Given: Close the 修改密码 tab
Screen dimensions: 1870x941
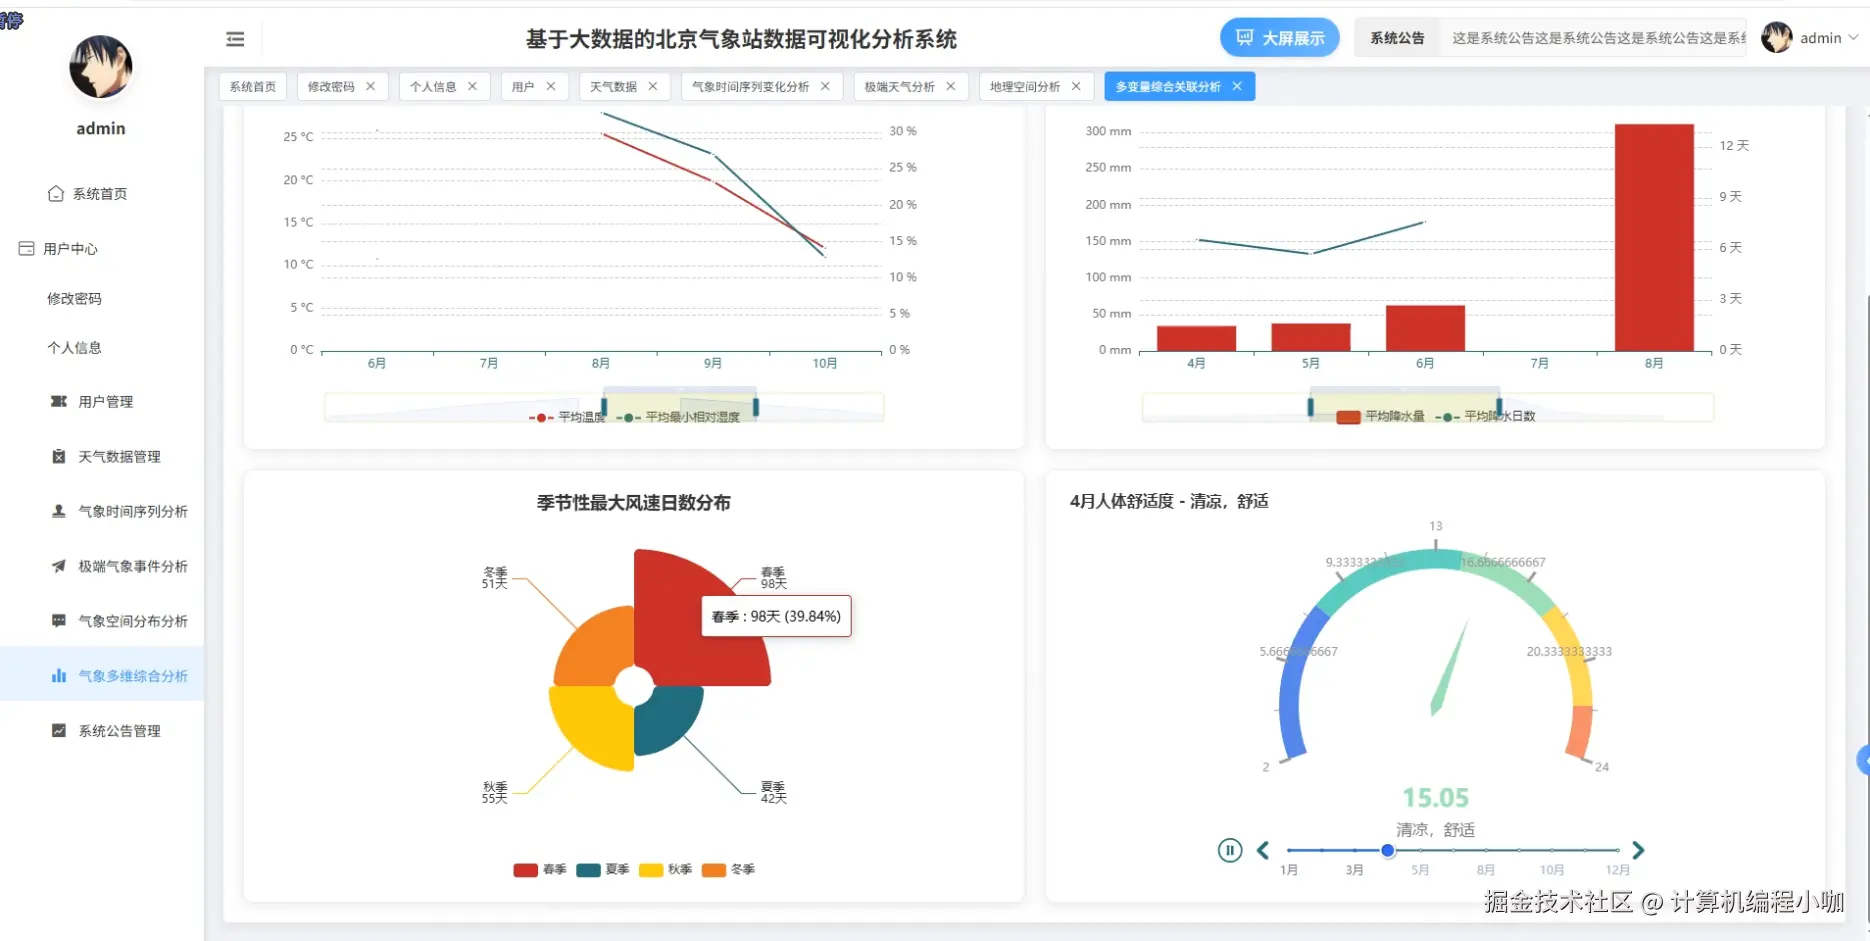Looking at the screenshot, I should click(x=370, y=87).
